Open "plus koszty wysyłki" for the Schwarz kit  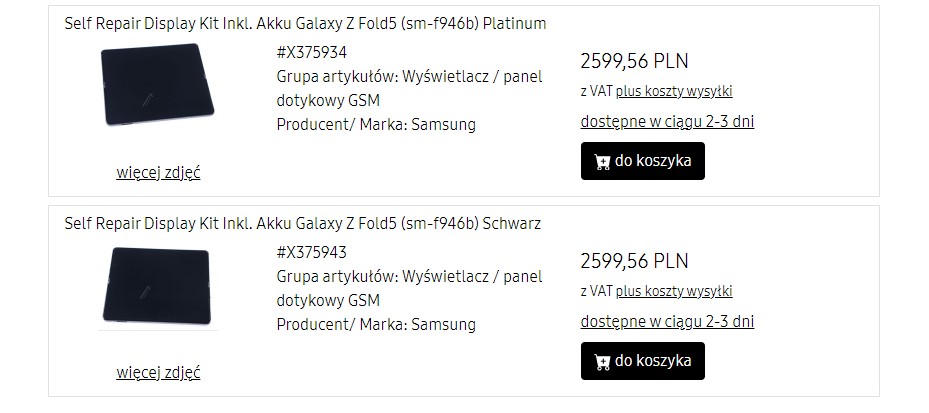674,291
